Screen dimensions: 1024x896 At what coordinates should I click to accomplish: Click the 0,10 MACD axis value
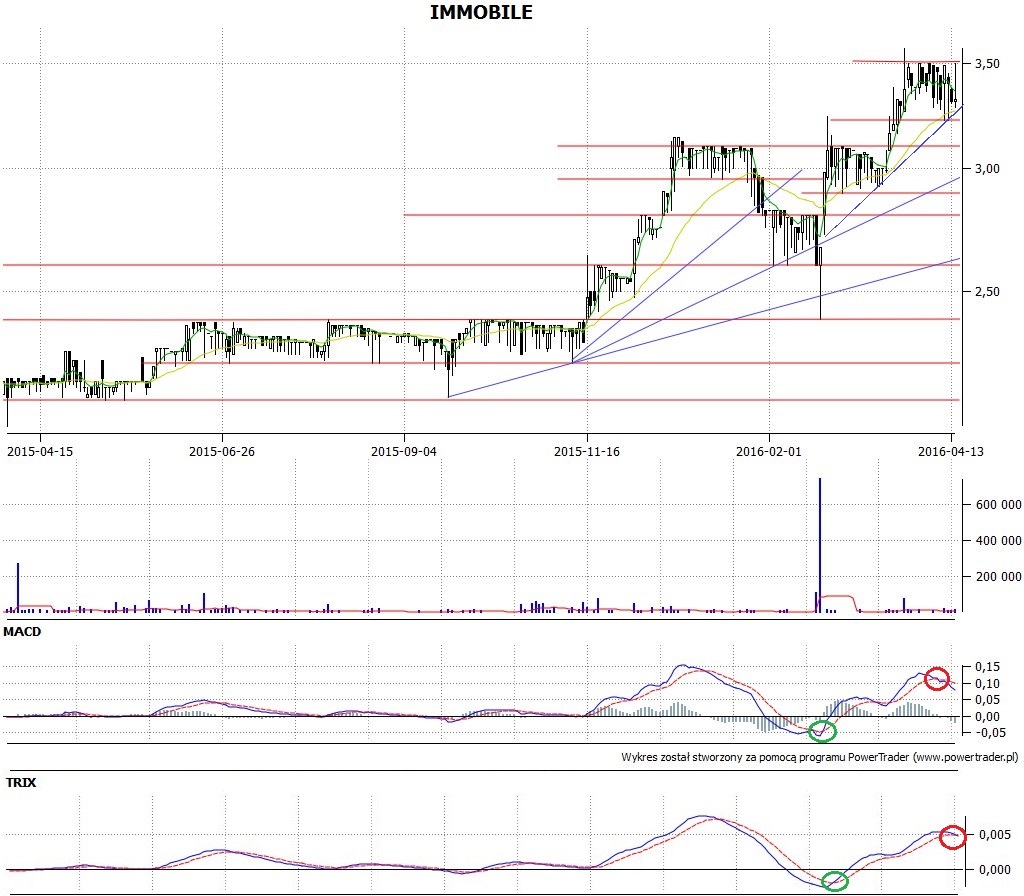(987, 684)
